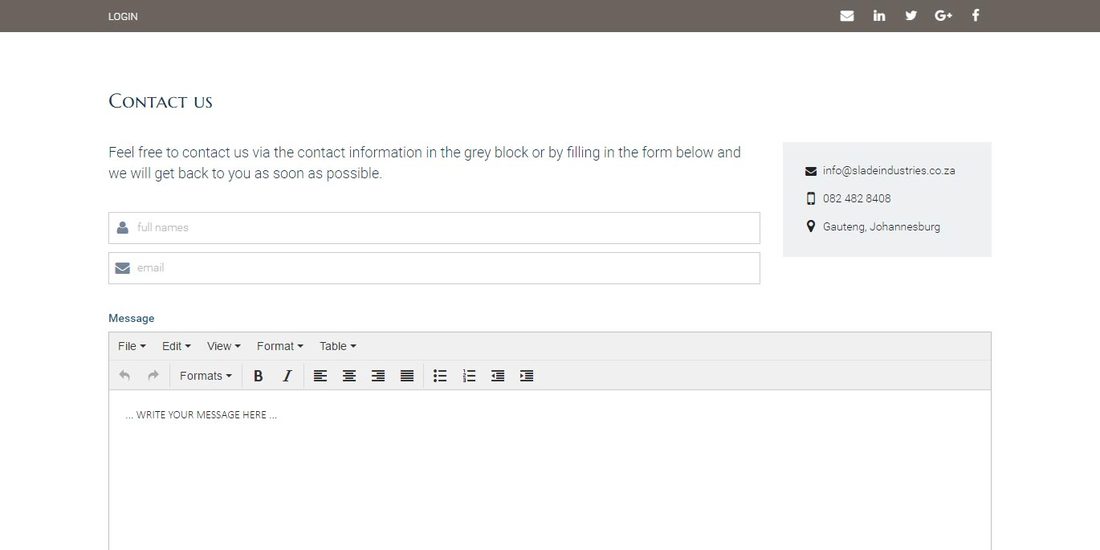
Task: Open the Format menu
Action: click(280, 346)
